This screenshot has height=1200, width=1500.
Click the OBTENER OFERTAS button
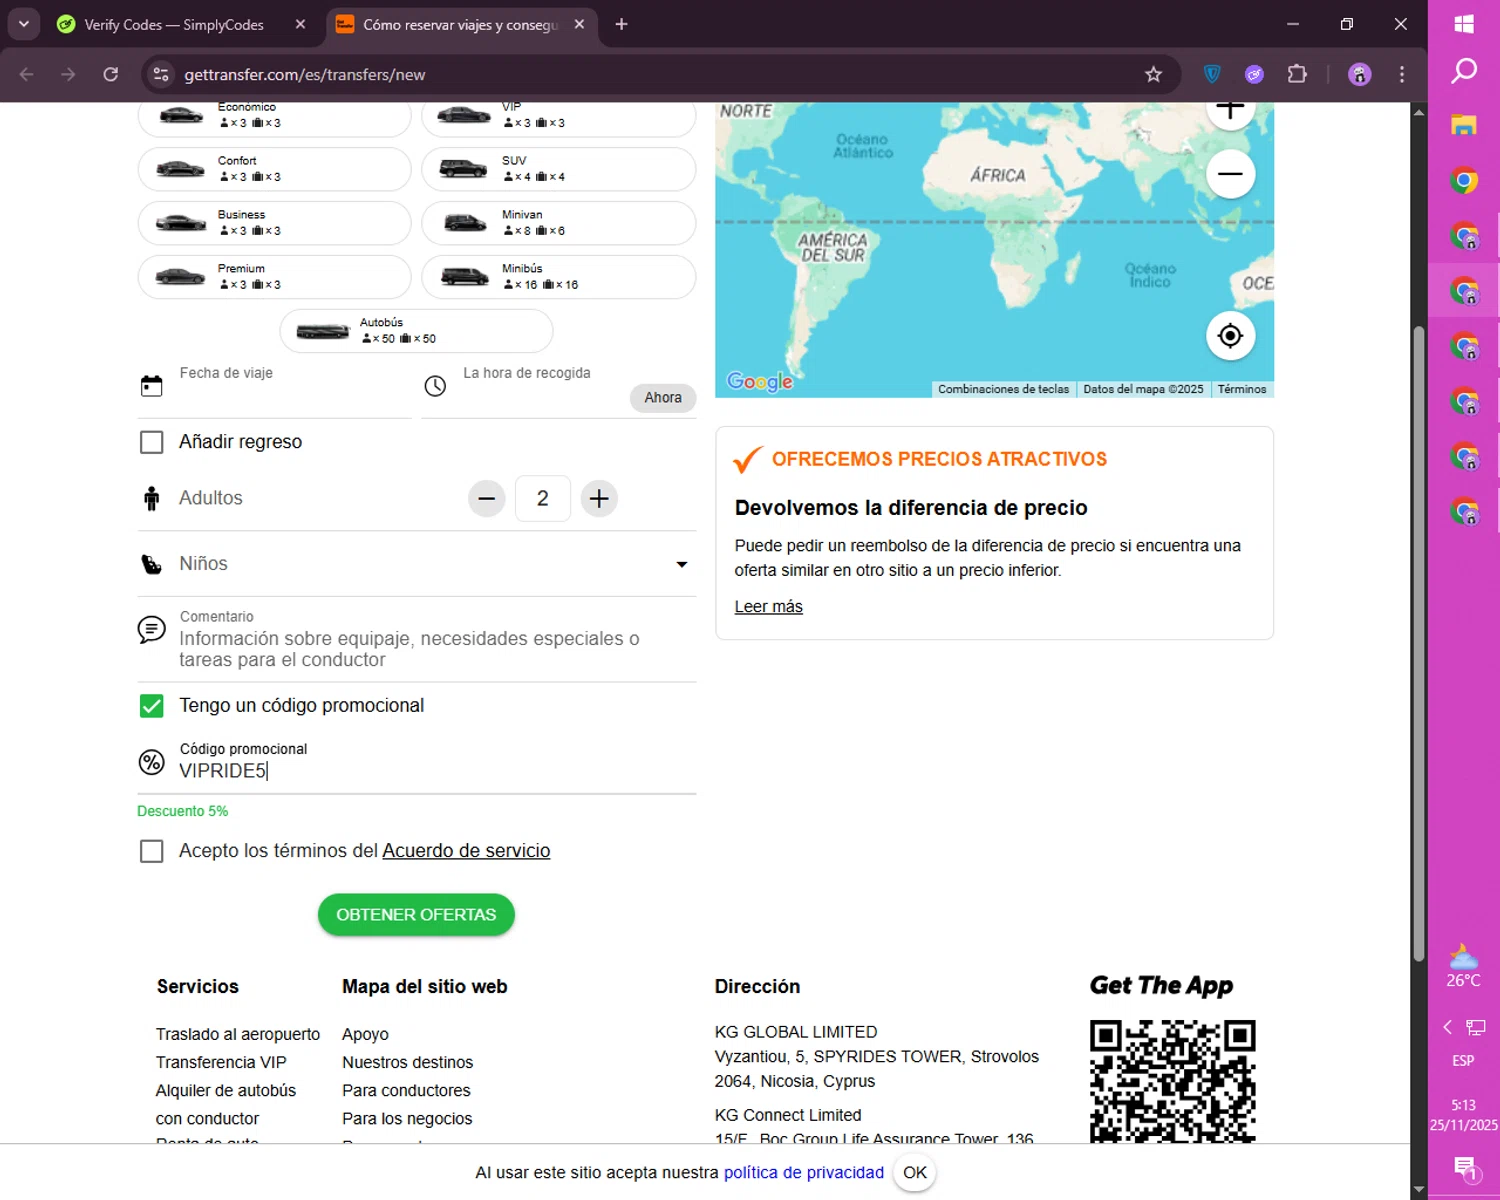(x=416, y=915)
